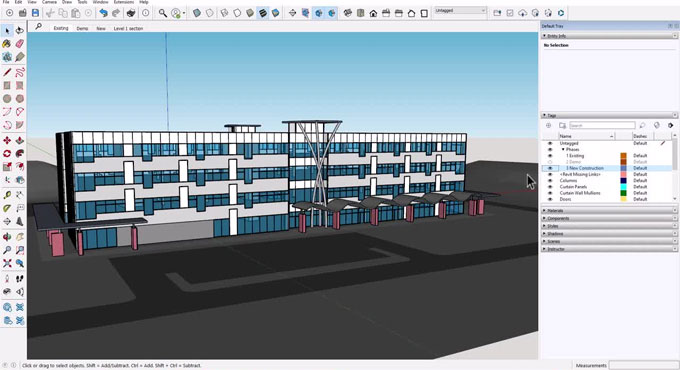Click the Undo arrow icon
The height and width of the screenshot is (370, 680).
103,13
